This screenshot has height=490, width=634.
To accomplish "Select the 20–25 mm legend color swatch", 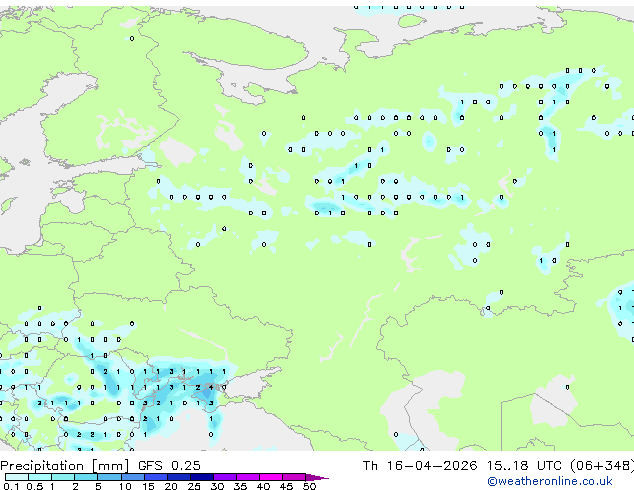I will (178, 477).
